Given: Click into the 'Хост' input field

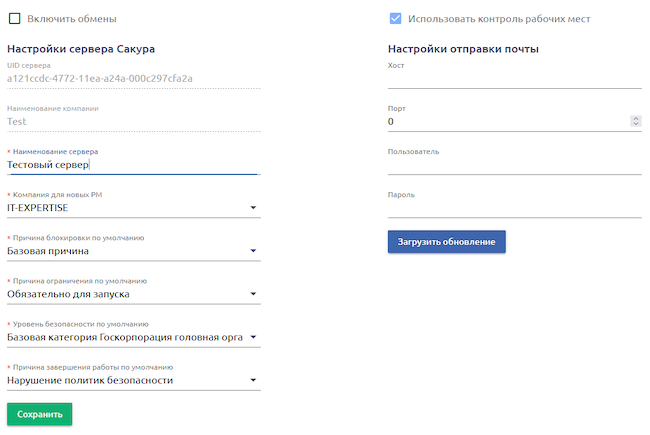Looking at the screenshot, I should point(514,79).
